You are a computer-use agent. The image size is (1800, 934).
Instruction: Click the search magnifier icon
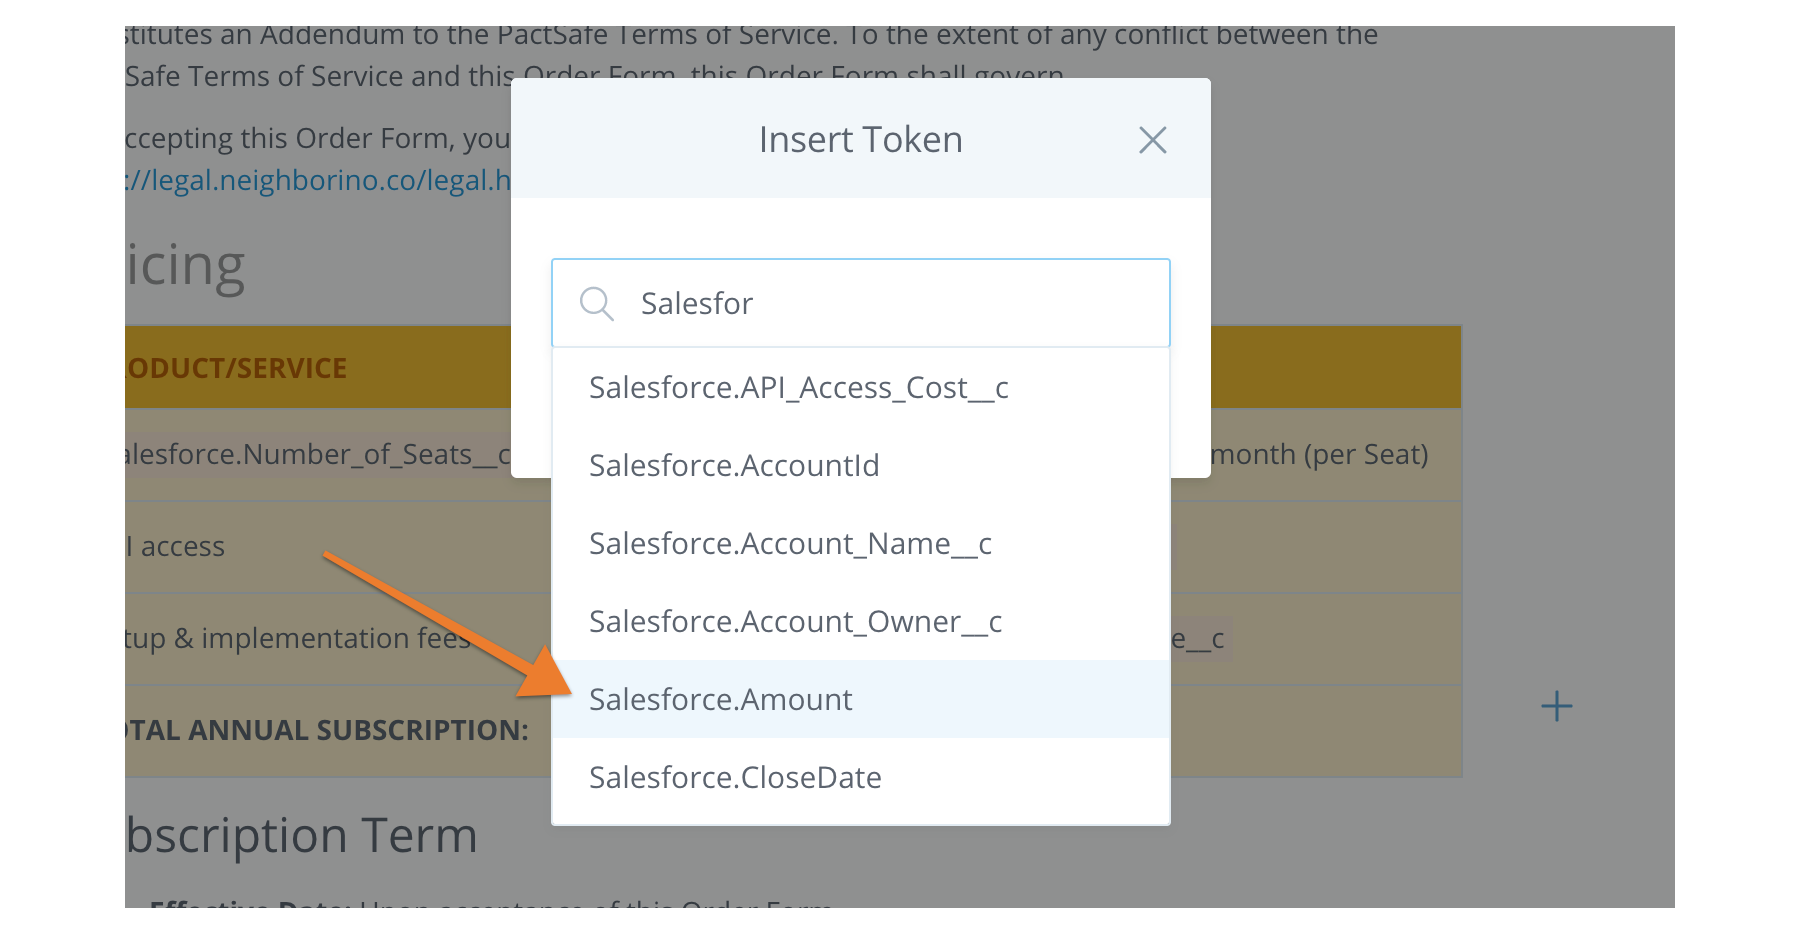tap(597, 303)
